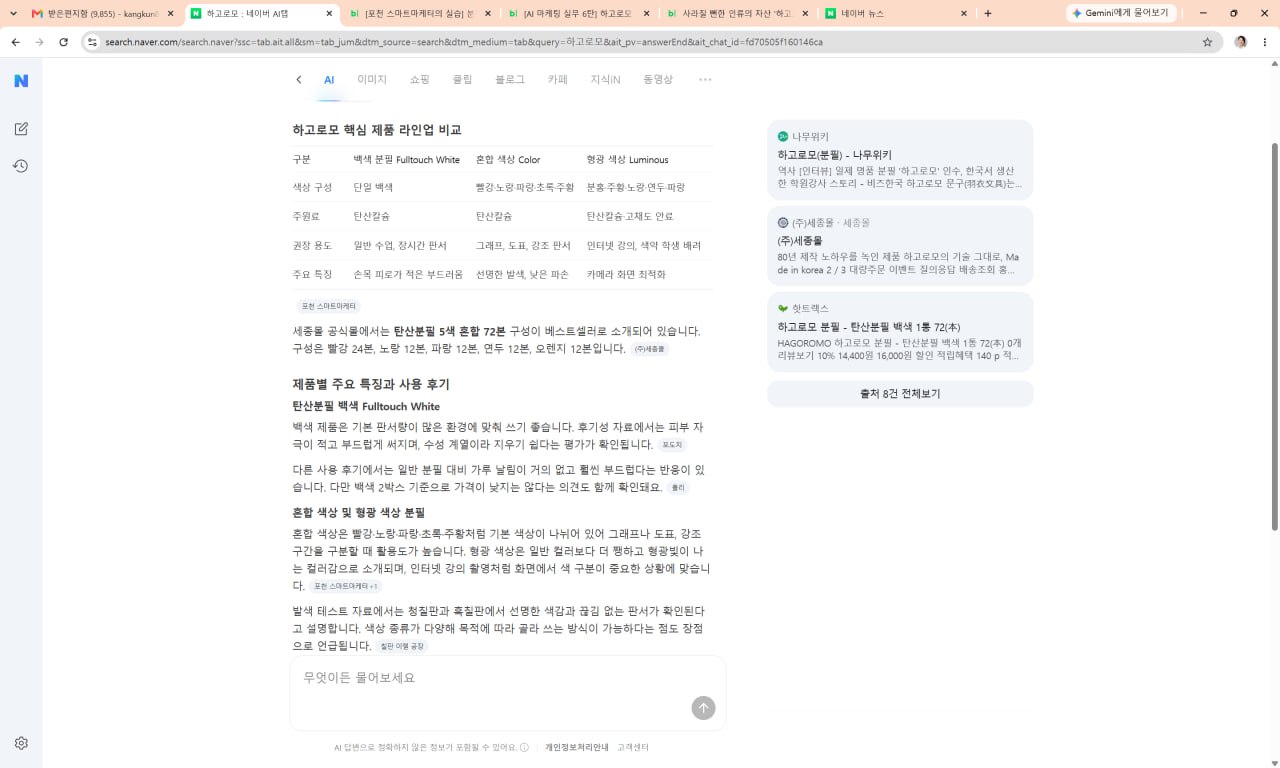This screenshot has height=768, width=1280.
Task: Click '제품별 주요 특징과 사용 후기' heading
Action: point(371,384)
